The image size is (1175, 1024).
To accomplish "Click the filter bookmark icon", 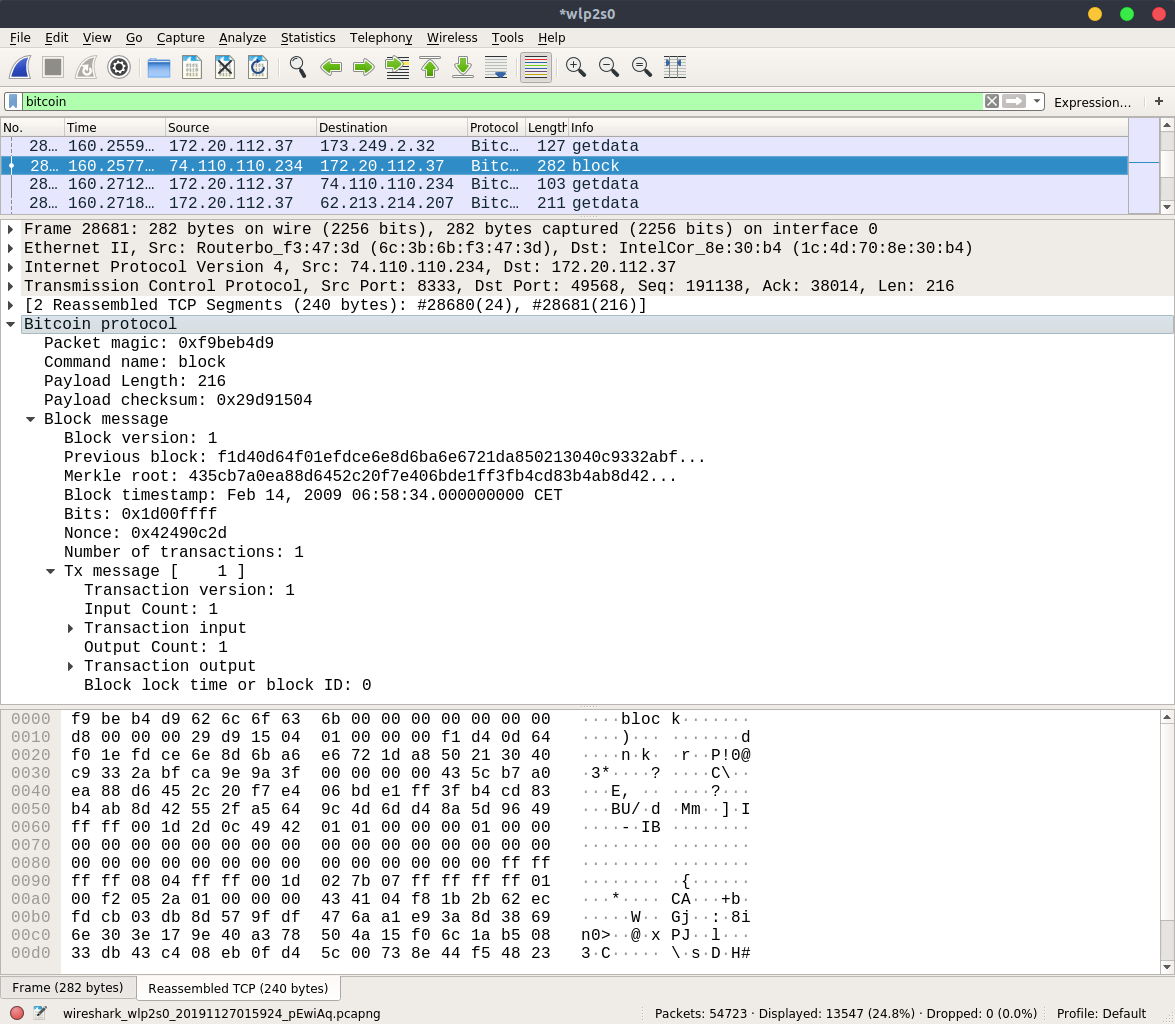I will pyautogui.click(x=13, y=101).
